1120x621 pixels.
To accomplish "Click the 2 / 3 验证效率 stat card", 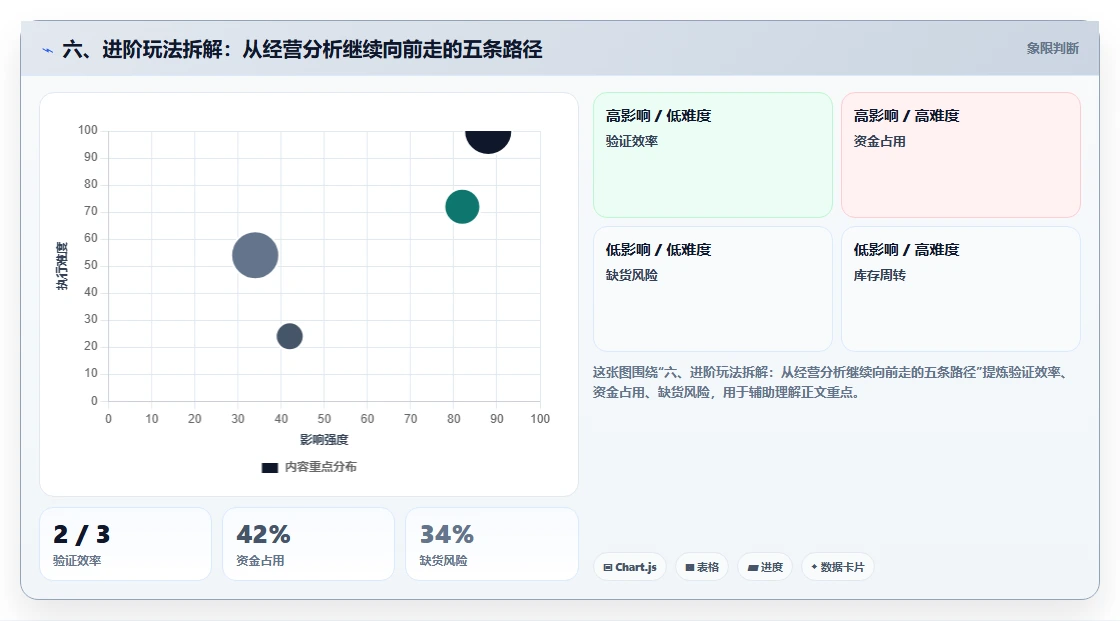I will 125,544.
